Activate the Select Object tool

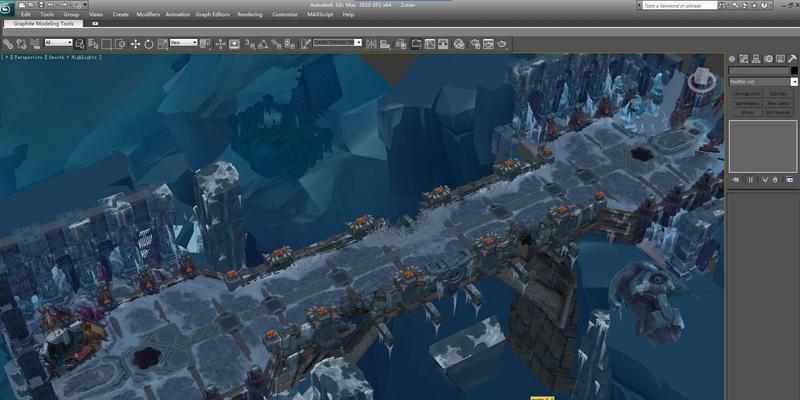pos(80,44)
